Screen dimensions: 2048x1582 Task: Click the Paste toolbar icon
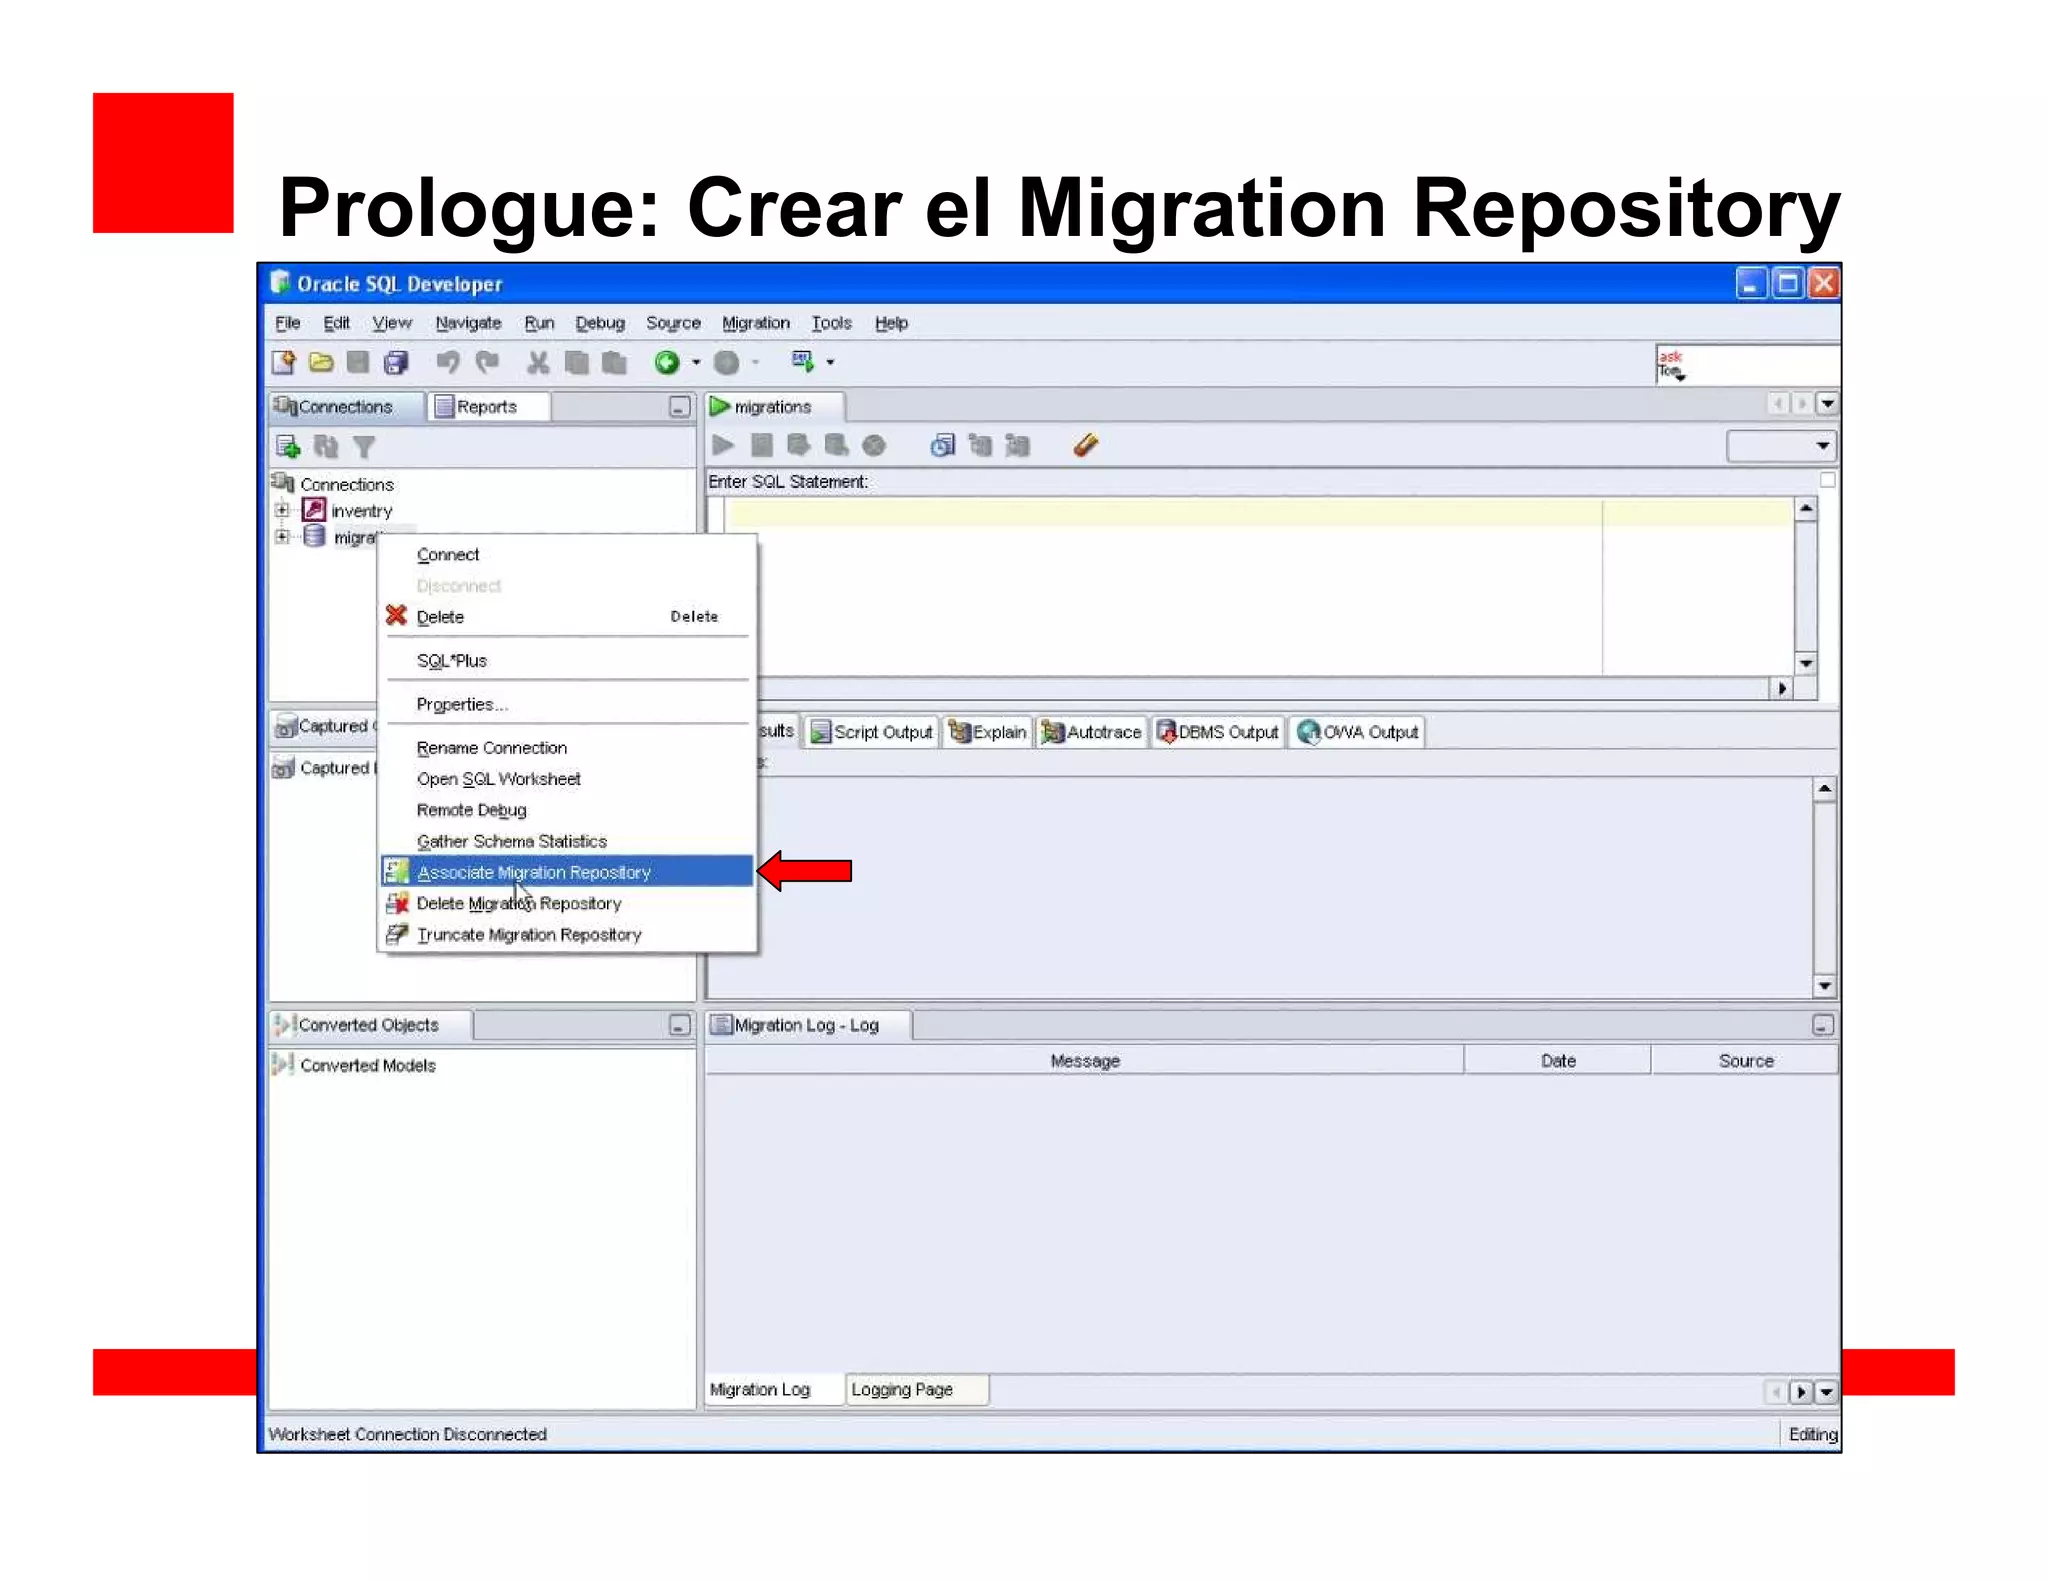614,362
